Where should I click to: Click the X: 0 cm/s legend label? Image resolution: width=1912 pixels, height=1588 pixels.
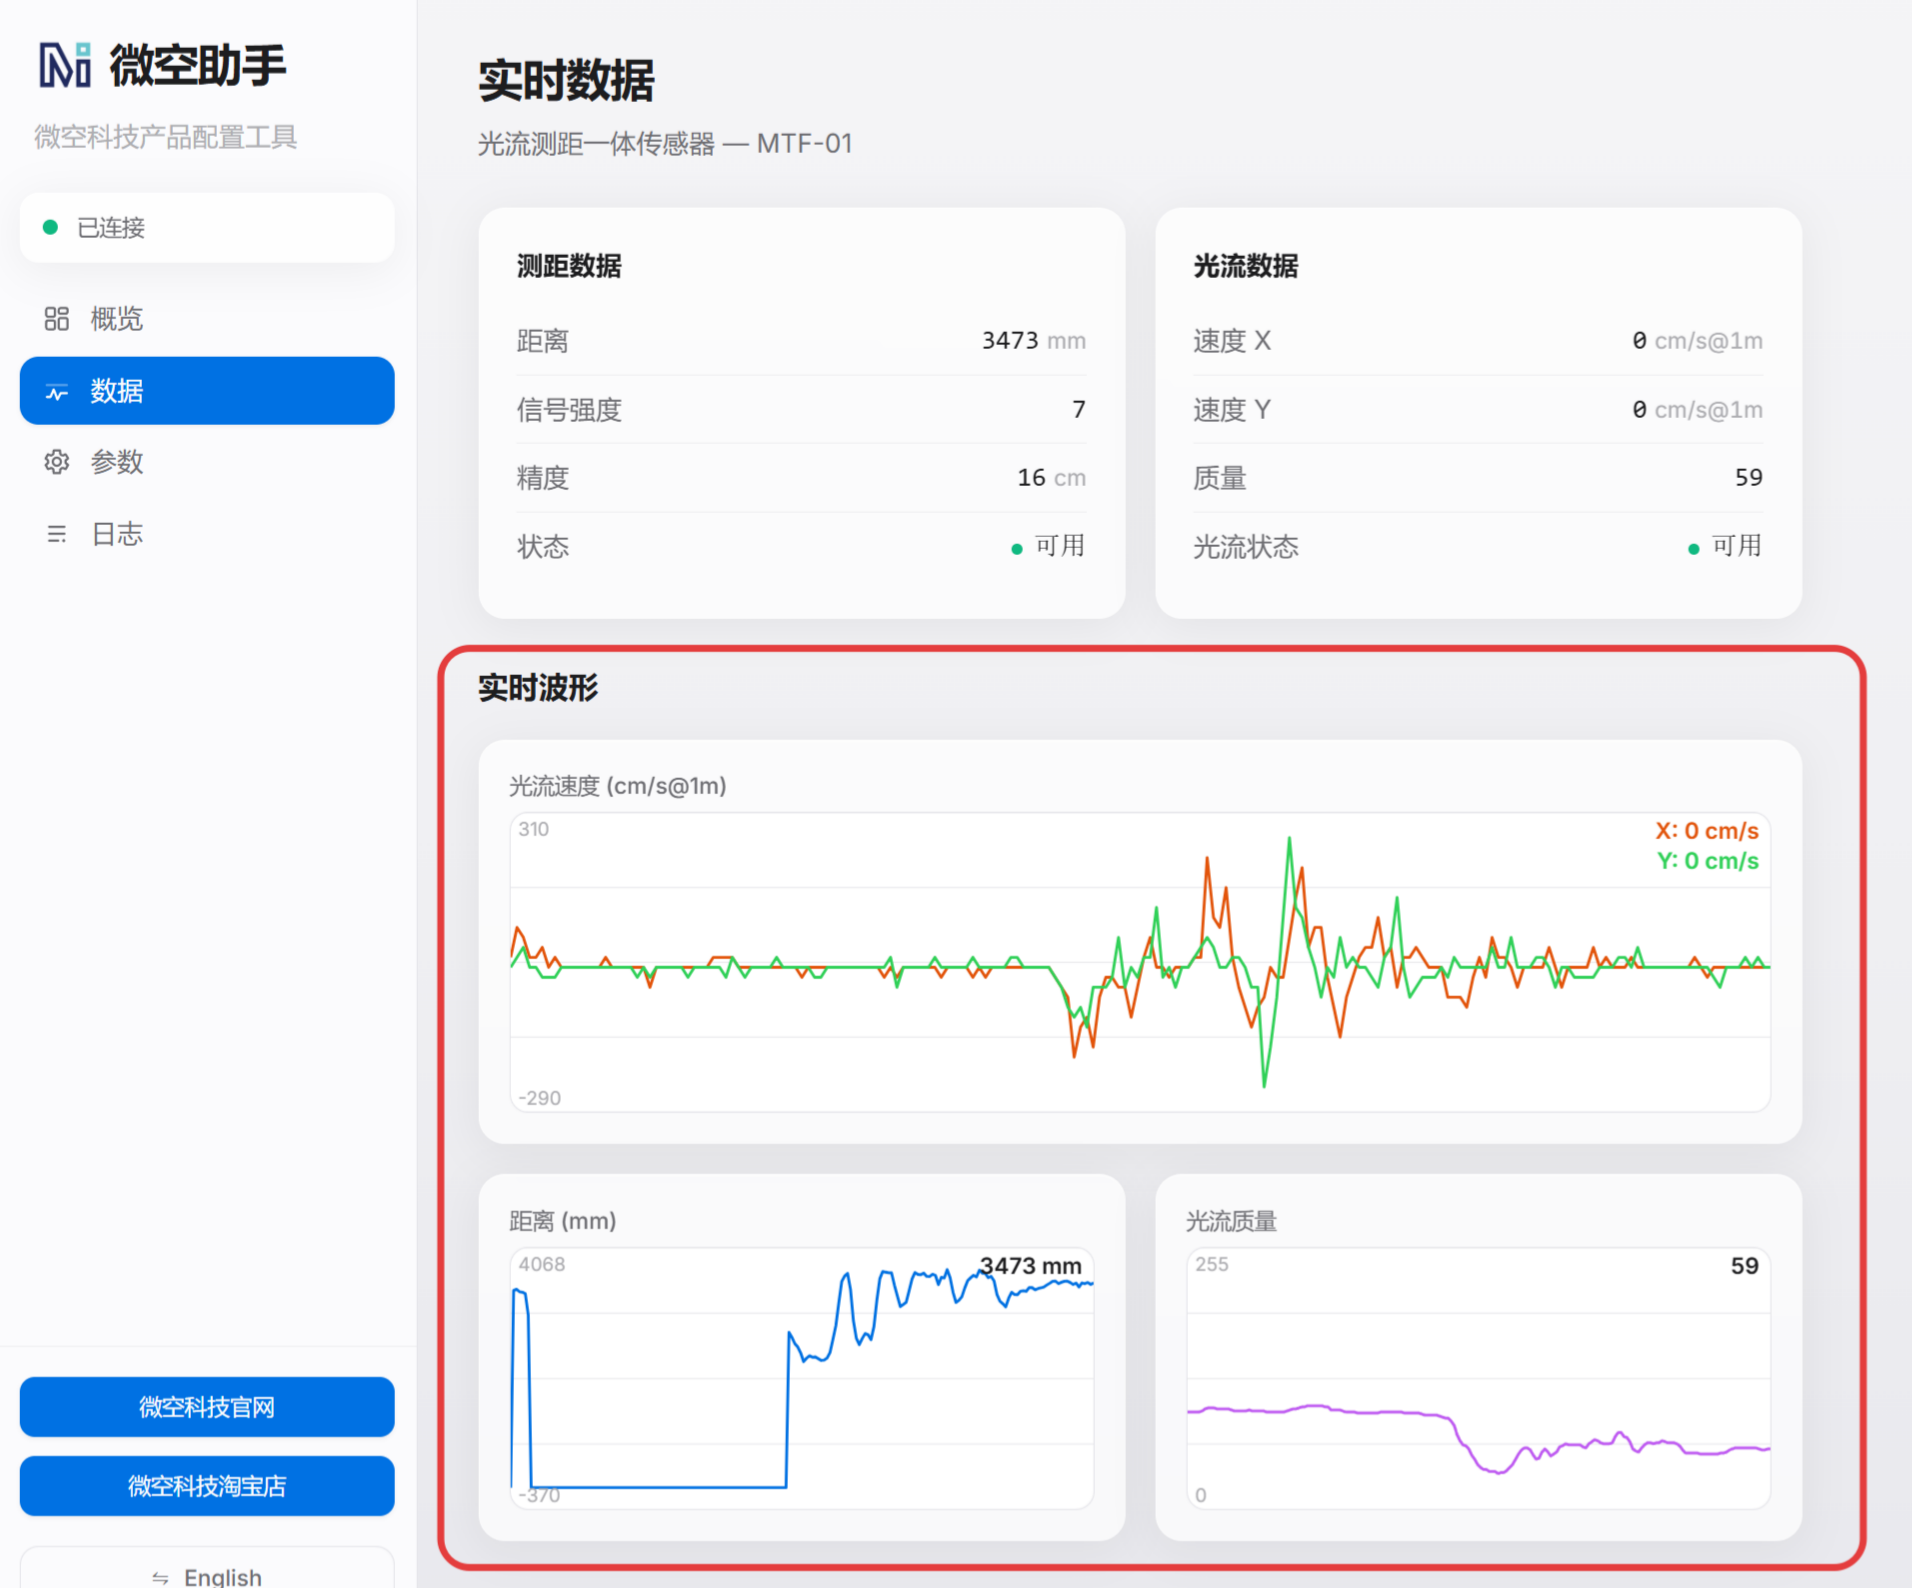(x=1707, y=831)
